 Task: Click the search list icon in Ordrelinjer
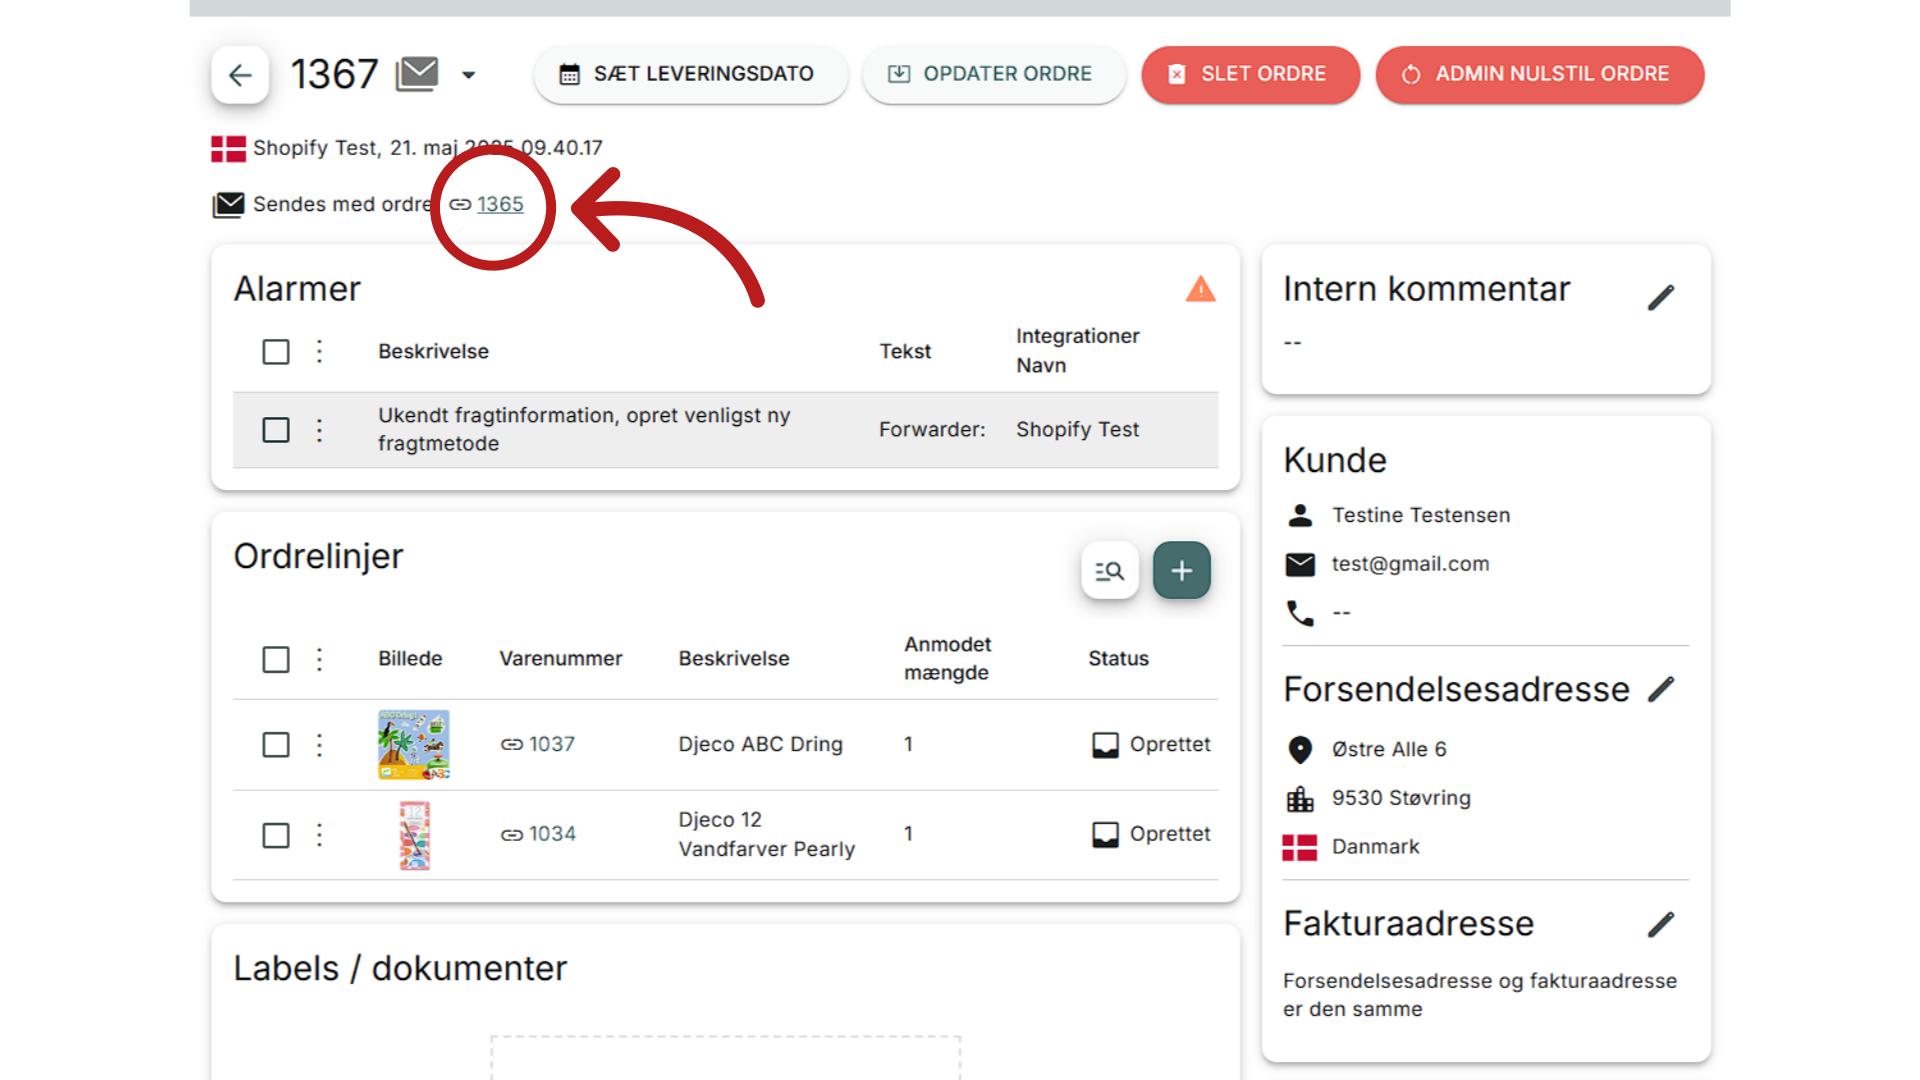(1110, 571)
